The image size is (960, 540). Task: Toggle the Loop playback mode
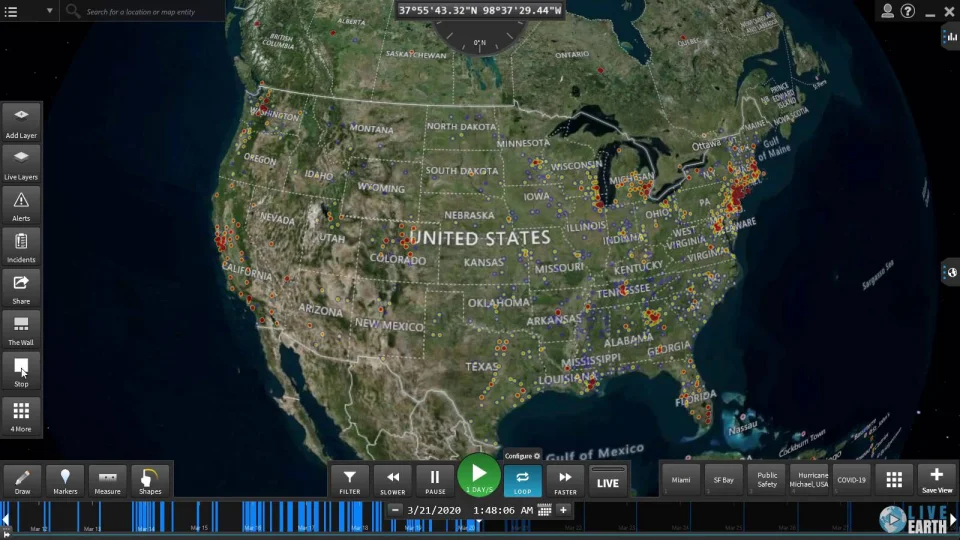(522, 481)
